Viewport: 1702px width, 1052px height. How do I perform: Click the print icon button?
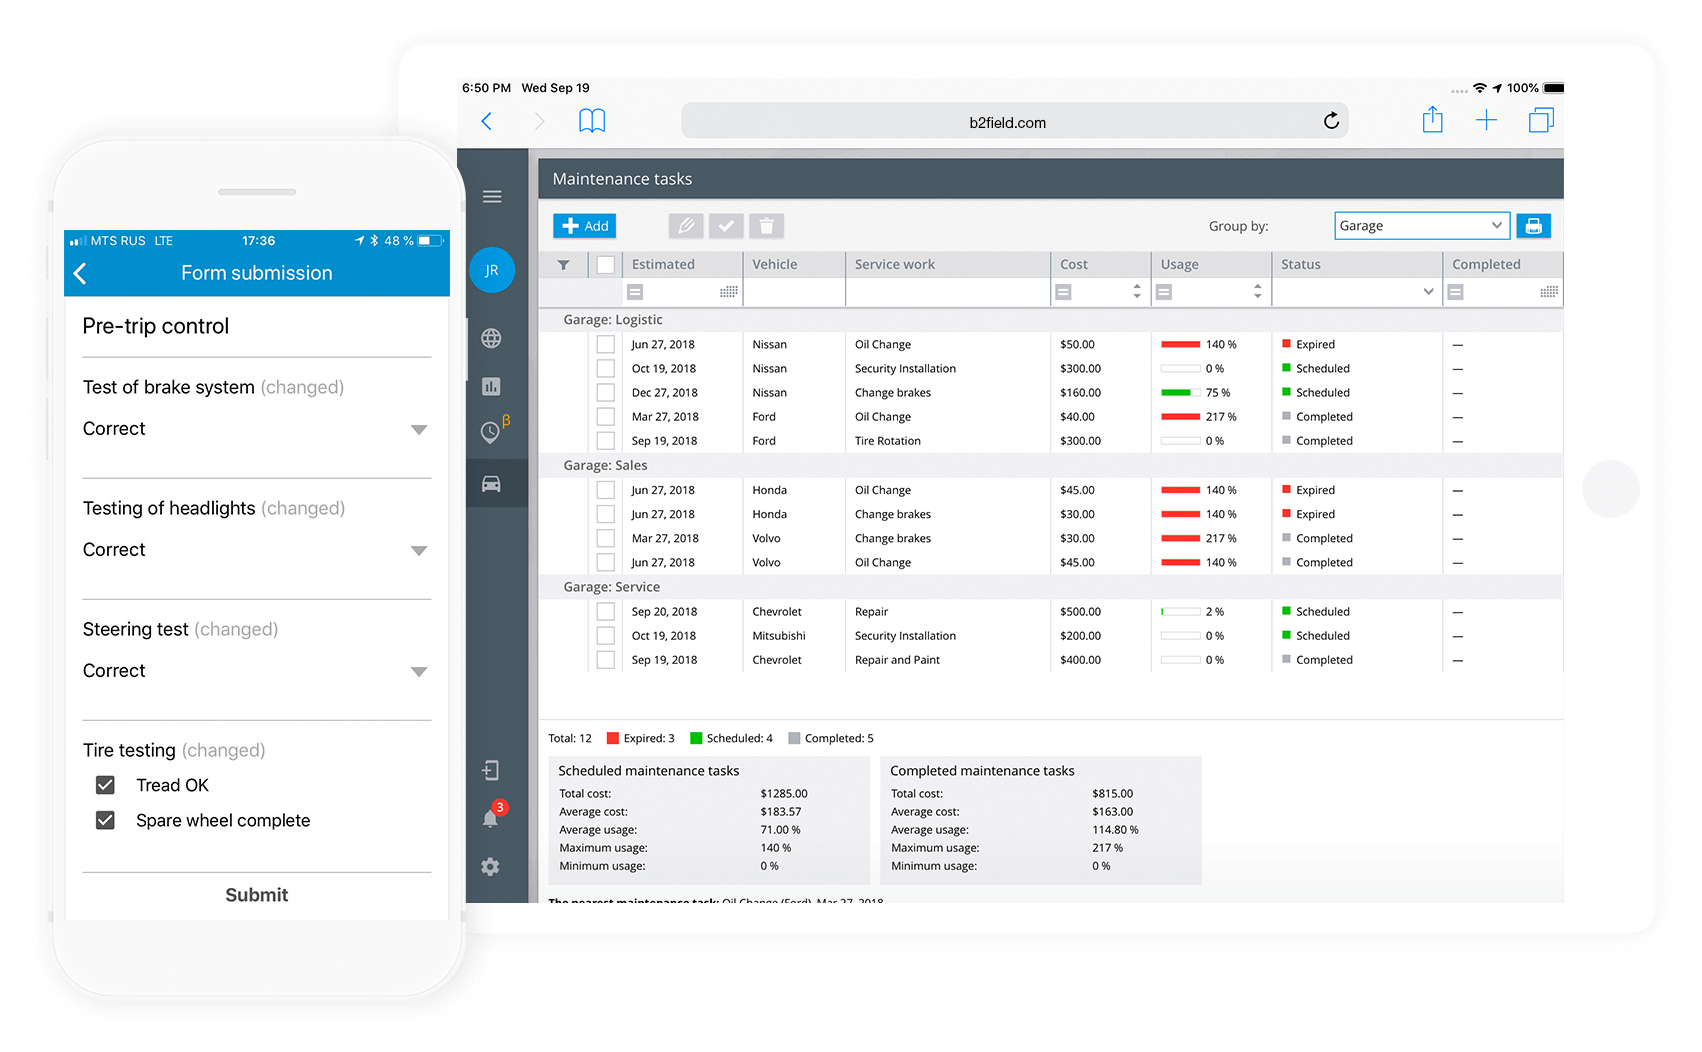point(1533,226)
